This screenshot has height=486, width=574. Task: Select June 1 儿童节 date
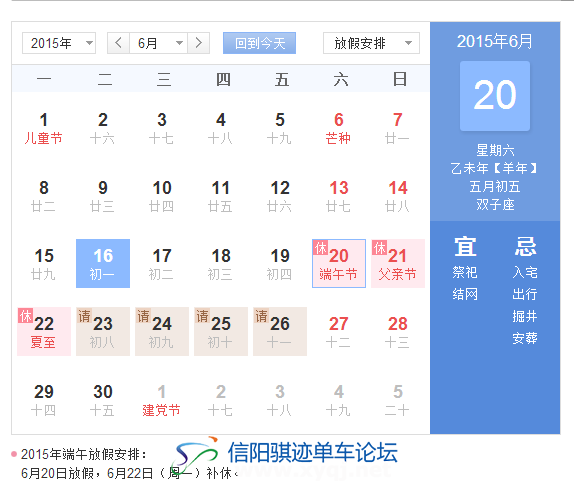click(x=44, y=128)
